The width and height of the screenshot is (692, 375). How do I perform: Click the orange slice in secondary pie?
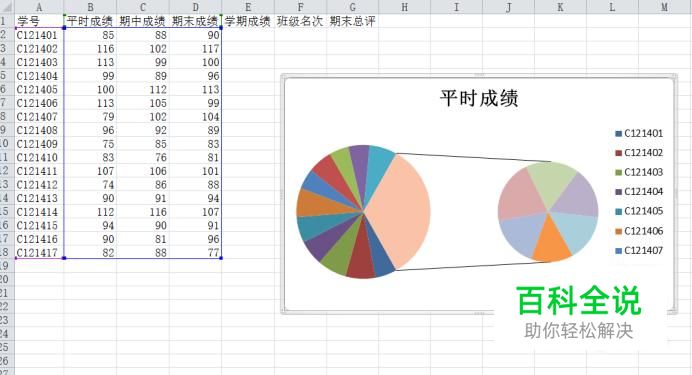[551, 245]
